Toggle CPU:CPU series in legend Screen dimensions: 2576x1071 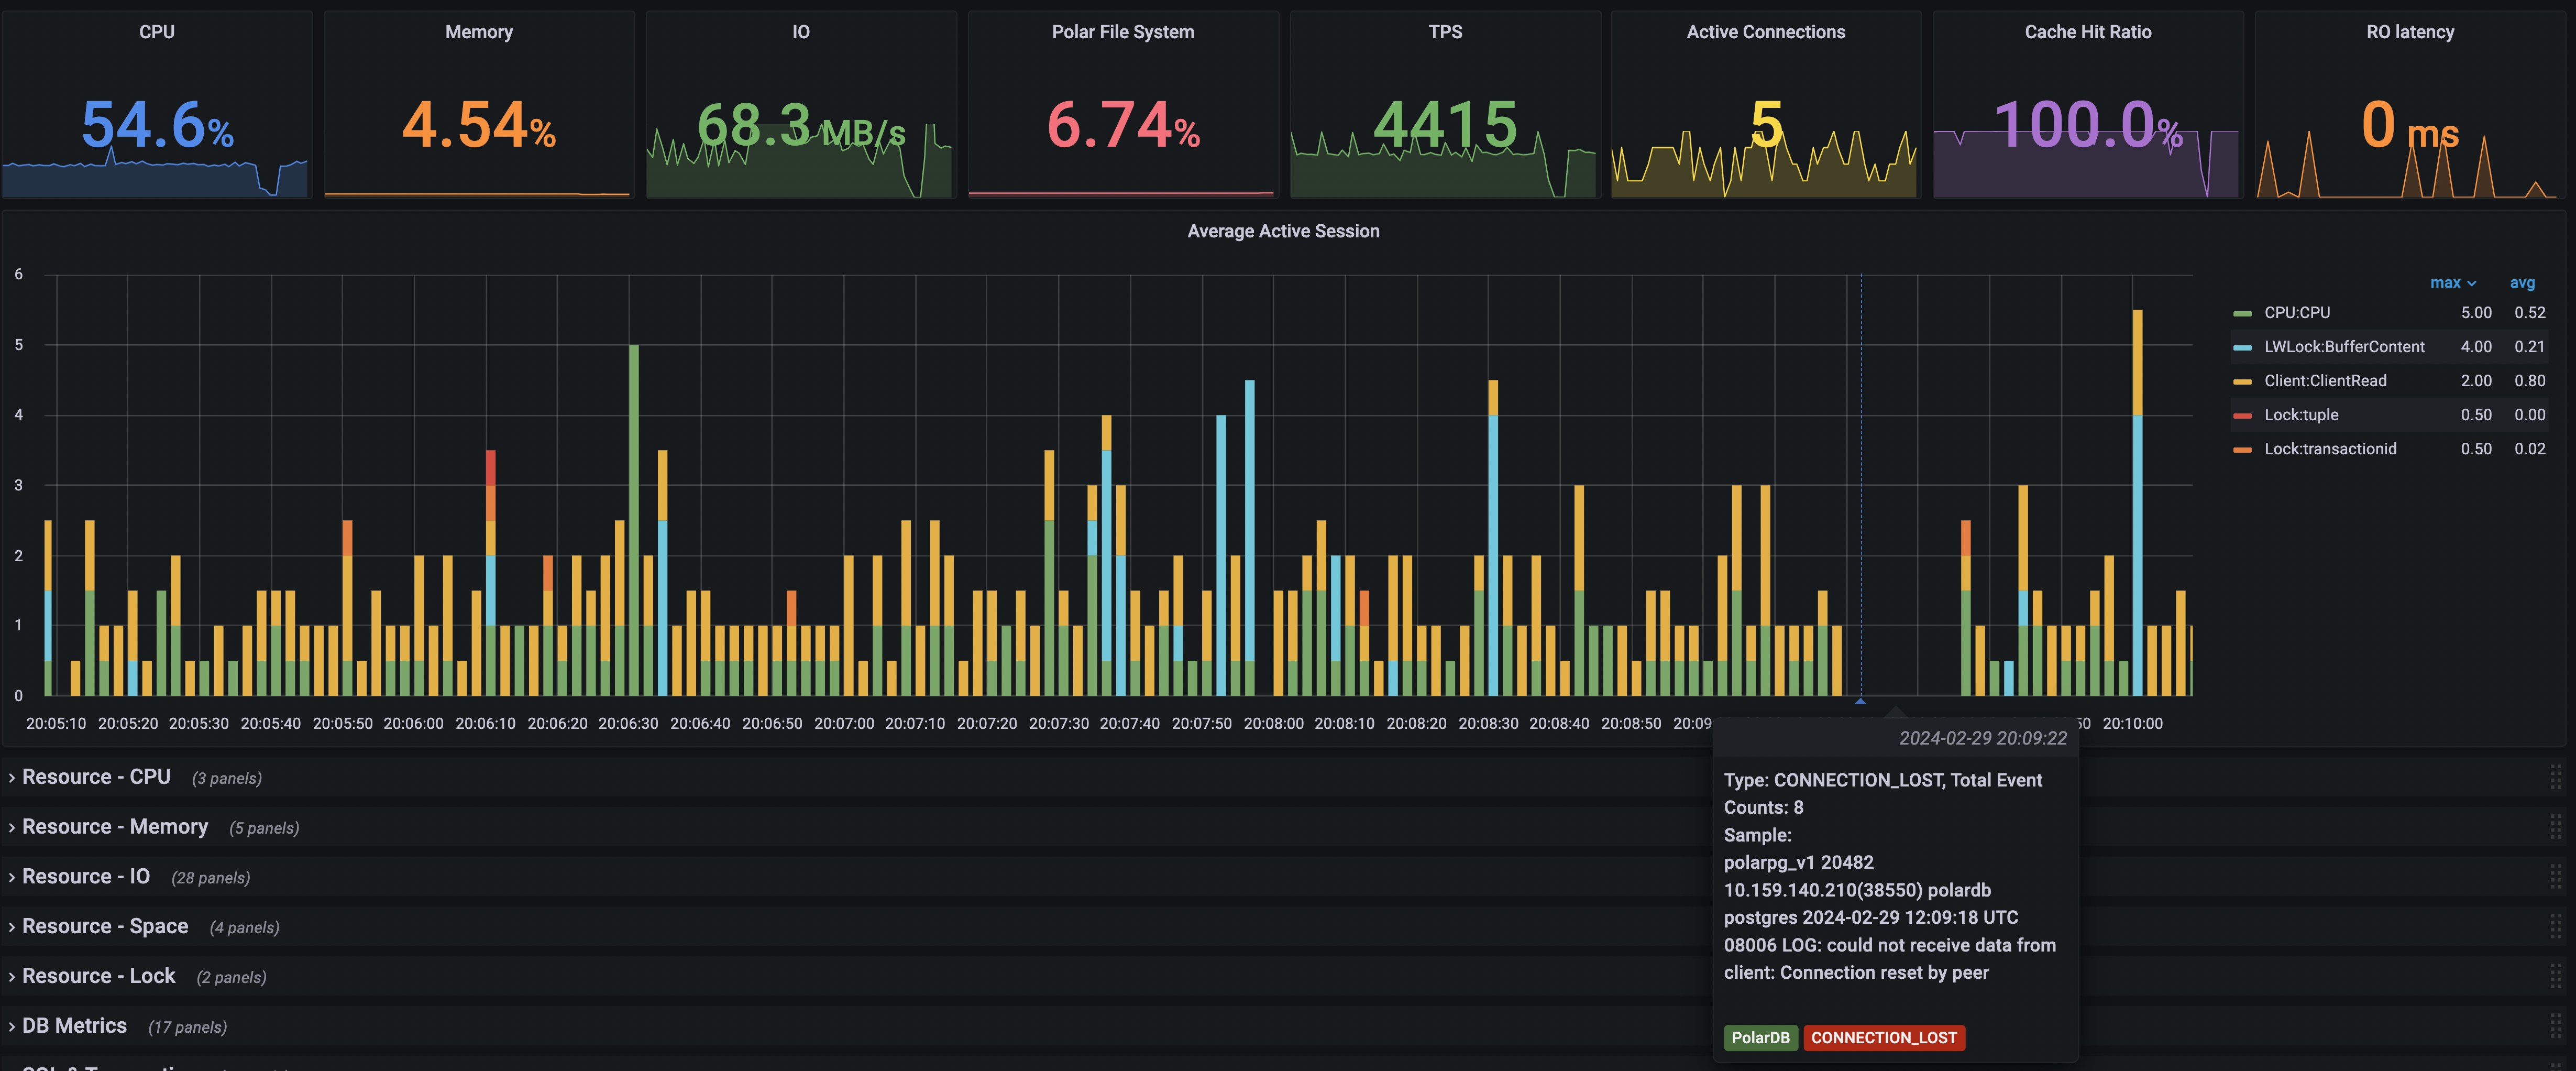coord(2296,313)
